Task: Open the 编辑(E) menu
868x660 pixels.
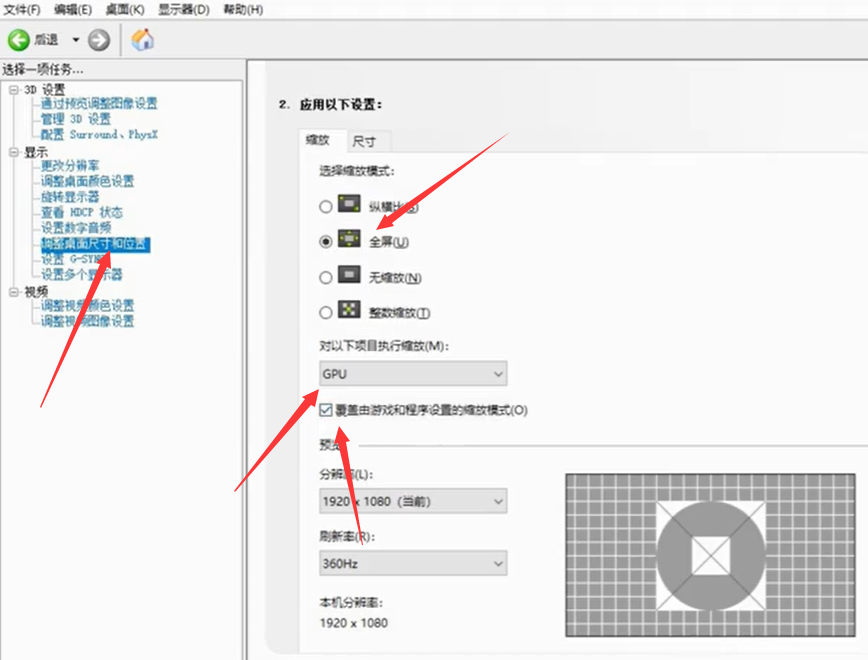Action: pyautogui.click(x=73, y=9)
